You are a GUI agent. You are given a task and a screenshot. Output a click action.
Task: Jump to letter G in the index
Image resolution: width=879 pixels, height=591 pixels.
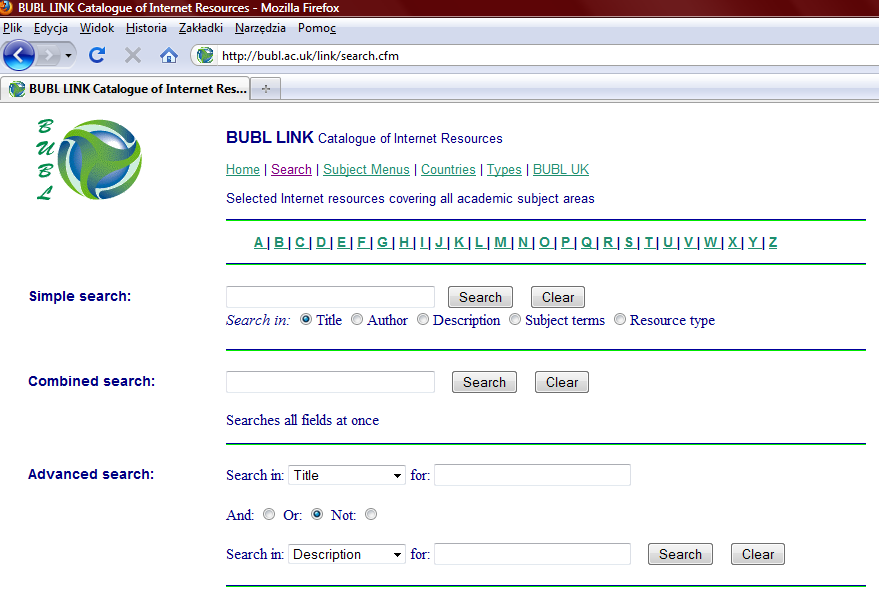382,242
